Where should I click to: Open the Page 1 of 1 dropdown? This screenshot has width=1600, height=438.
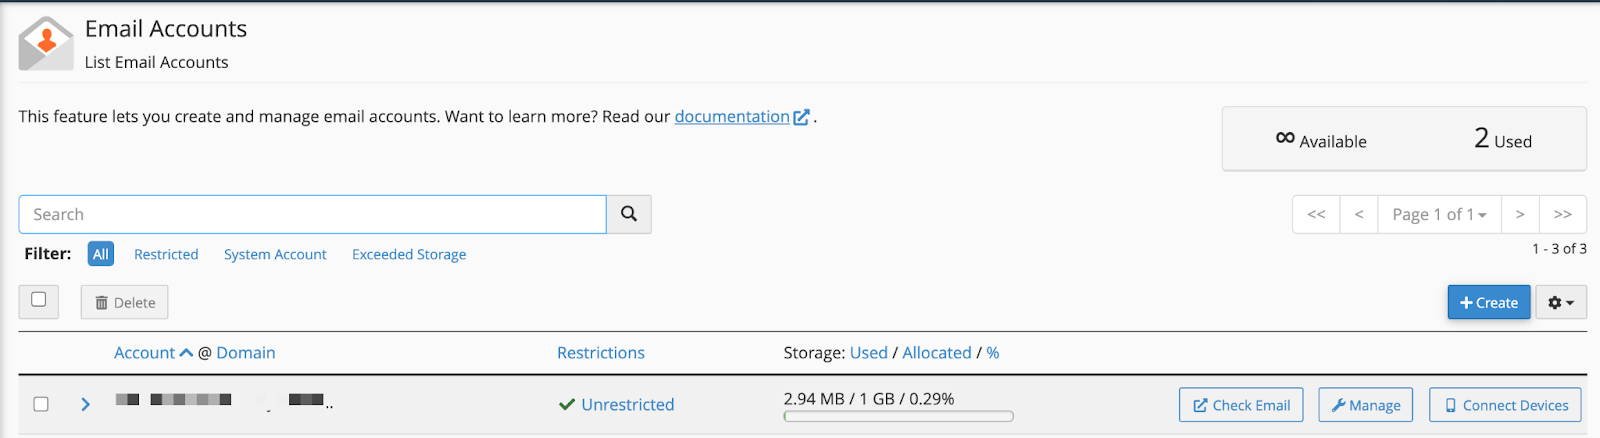coord(1439,214)
